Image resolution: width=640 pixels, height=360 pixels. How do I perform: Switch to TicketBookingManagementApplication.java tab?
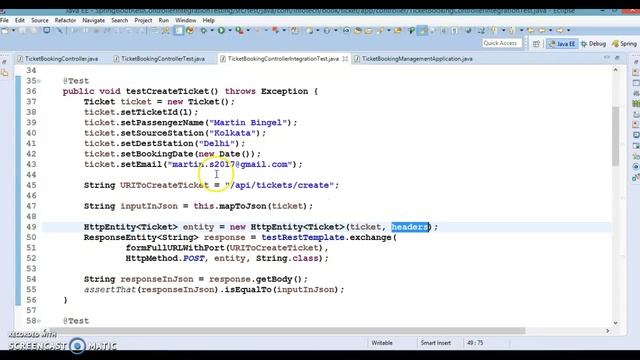pos(413,59)
